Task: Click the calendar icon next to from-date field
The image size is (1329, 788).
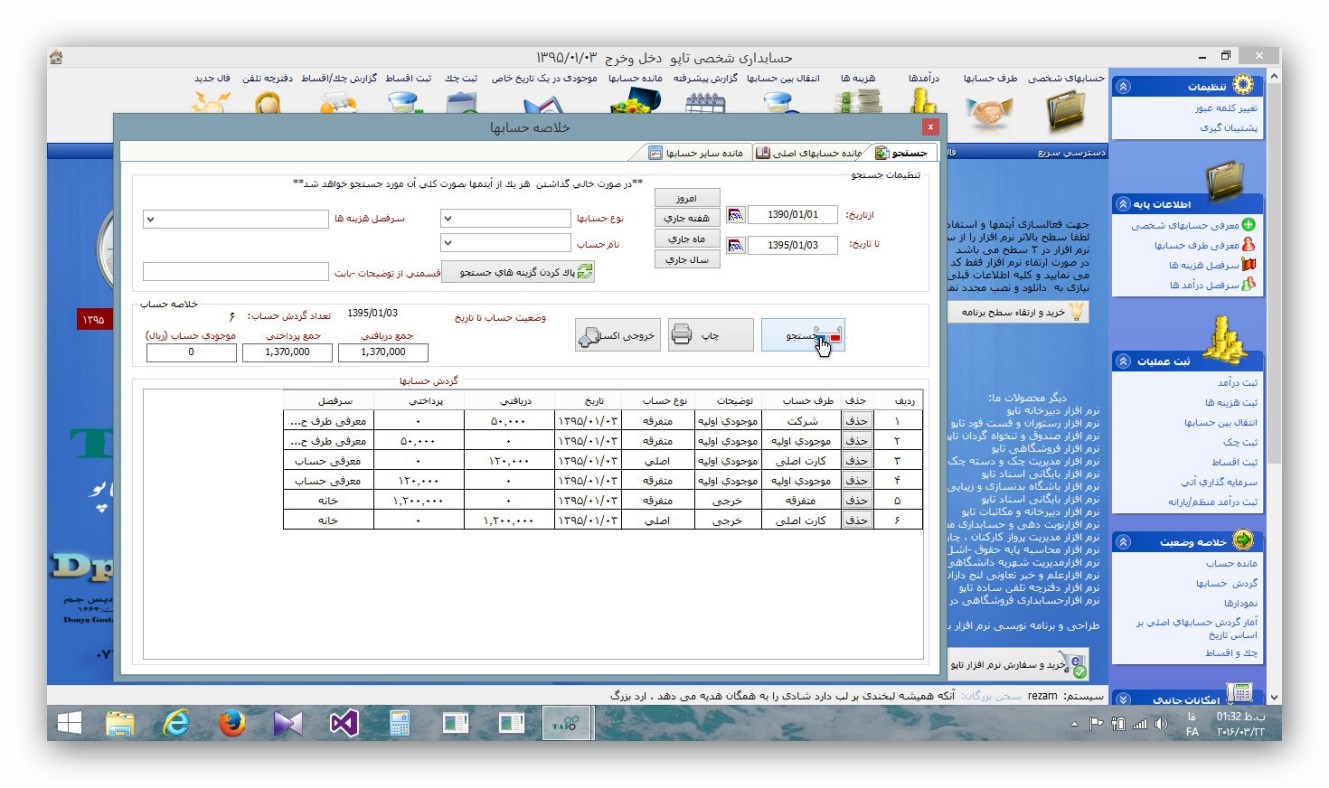Action: 737,215
